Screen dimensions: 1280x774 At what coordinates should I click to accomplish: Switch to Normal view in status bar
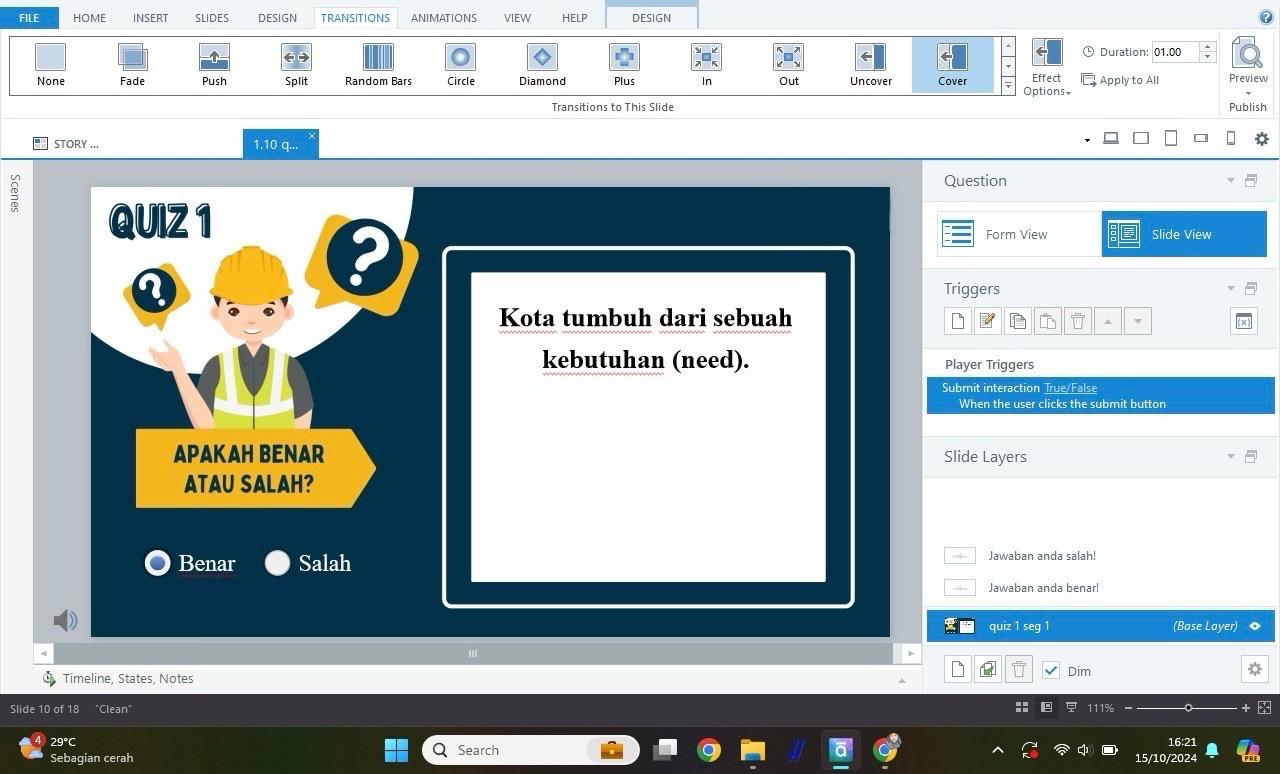1046,708
